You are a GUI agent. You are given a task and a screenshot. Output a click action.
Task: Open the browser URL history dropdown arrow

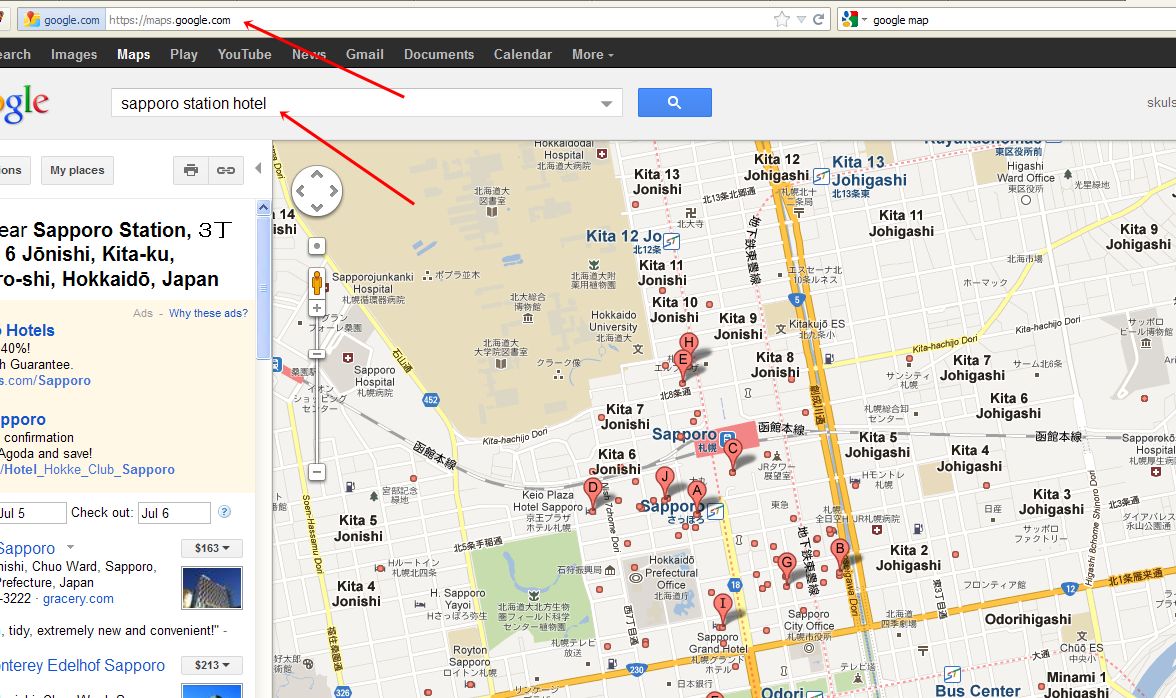[801, 19]
